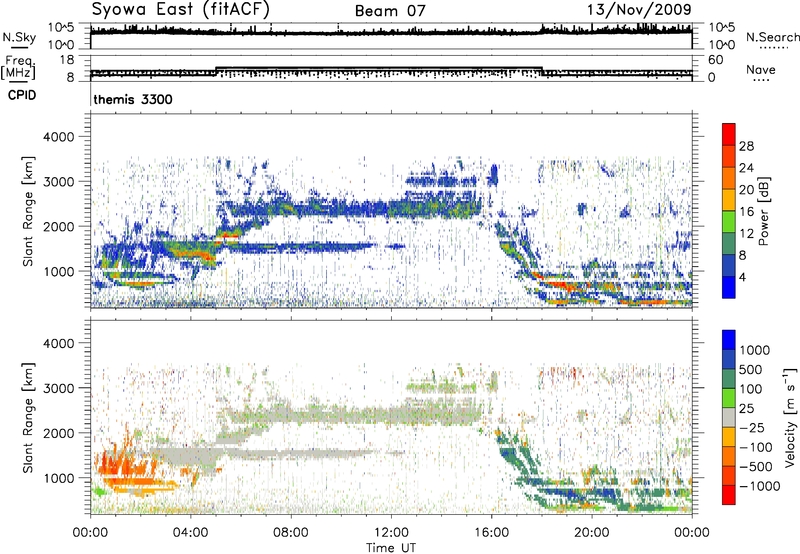Click the 'CPID' label
The image size is (800, 554).
[x=22, y=95]
